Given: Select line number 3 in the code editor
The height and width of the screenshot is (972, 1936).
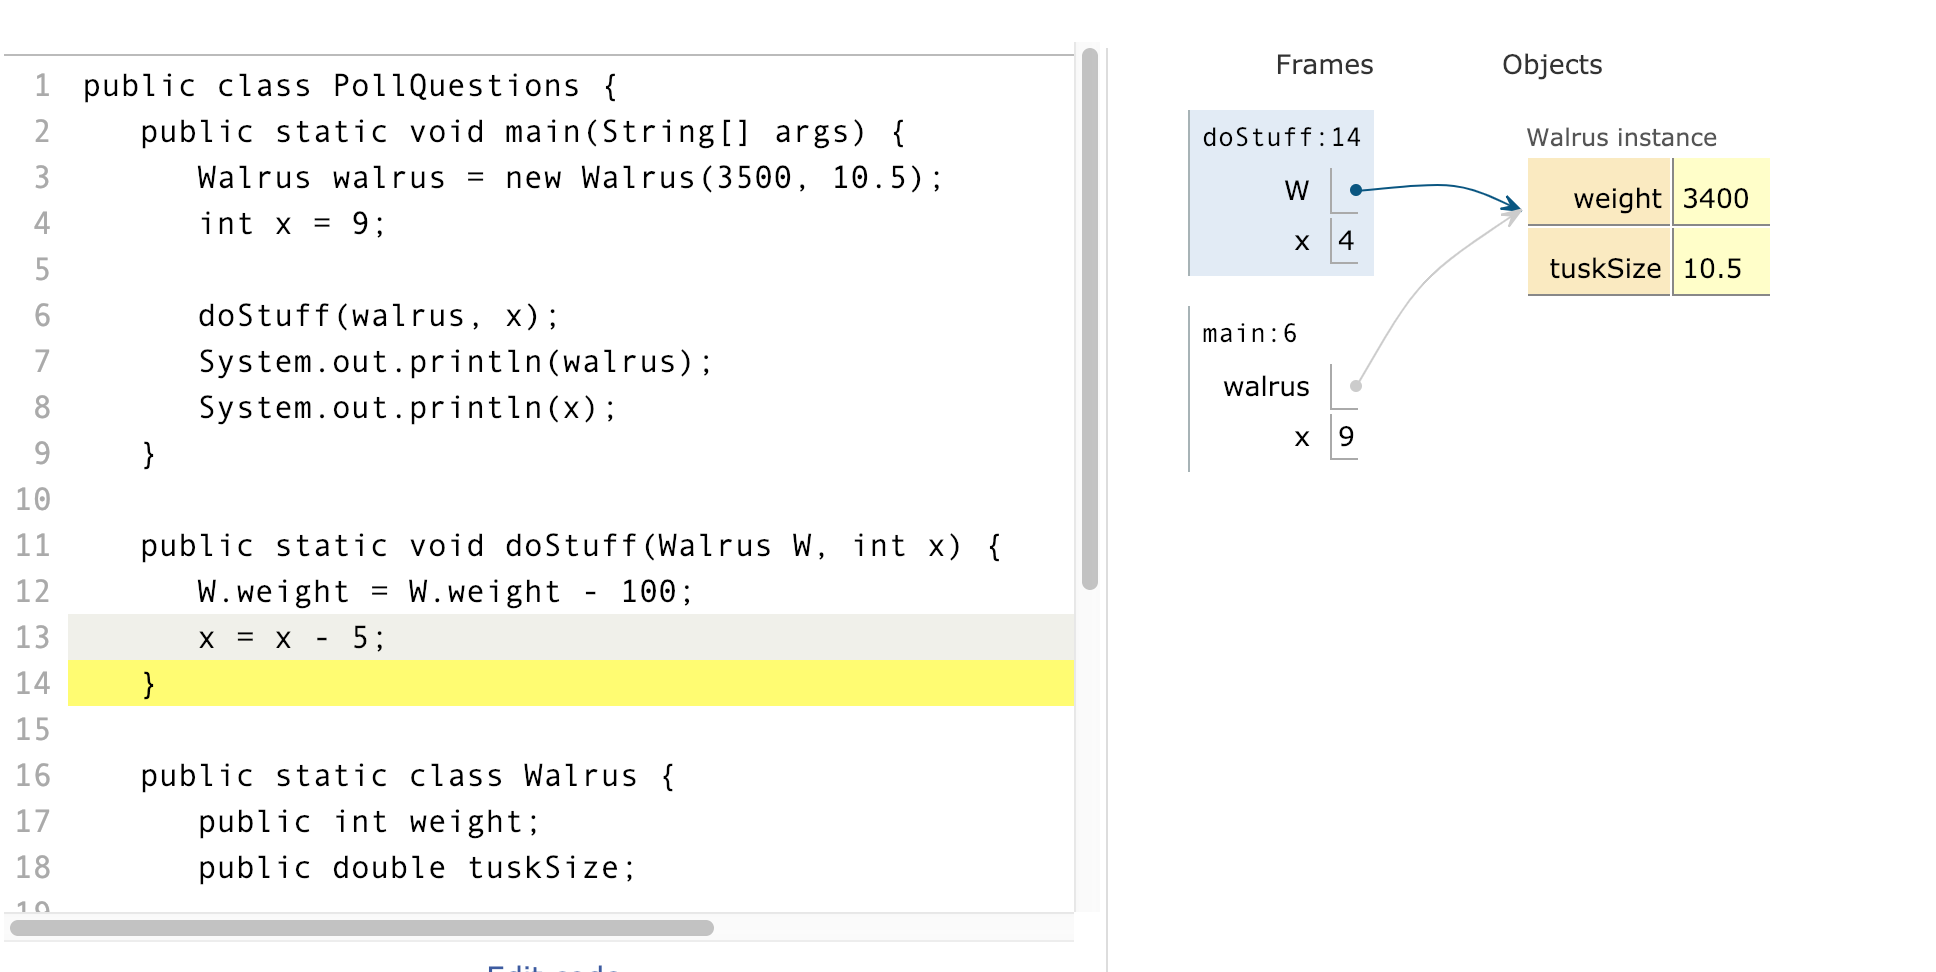Looking at the screenshot, I should coord(40,177).
